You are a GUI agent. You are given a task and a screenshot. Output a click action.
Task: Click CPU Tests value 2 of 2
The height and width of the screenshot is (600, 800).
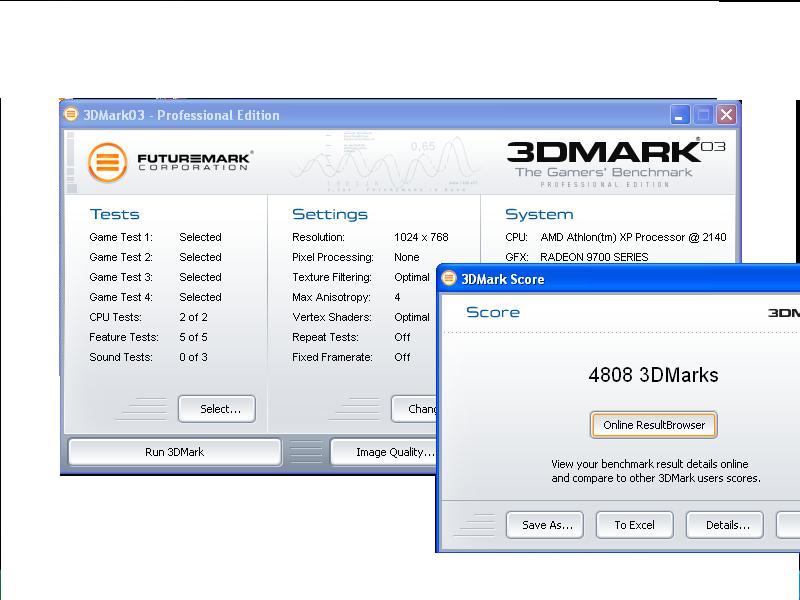click(x=193, y=317)
